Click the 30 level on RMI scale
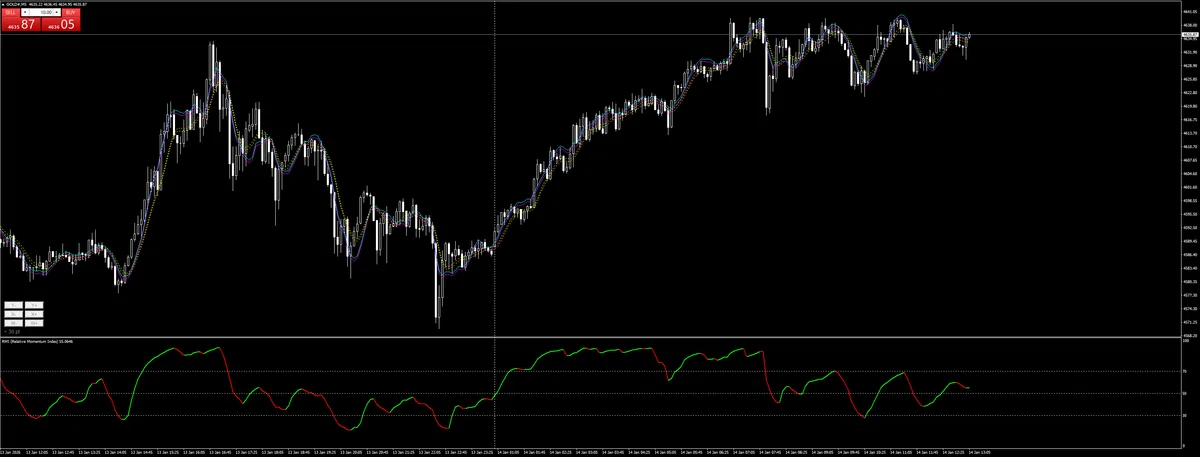The width and height of the screenshot is (1200, 457). (1184, 415)
